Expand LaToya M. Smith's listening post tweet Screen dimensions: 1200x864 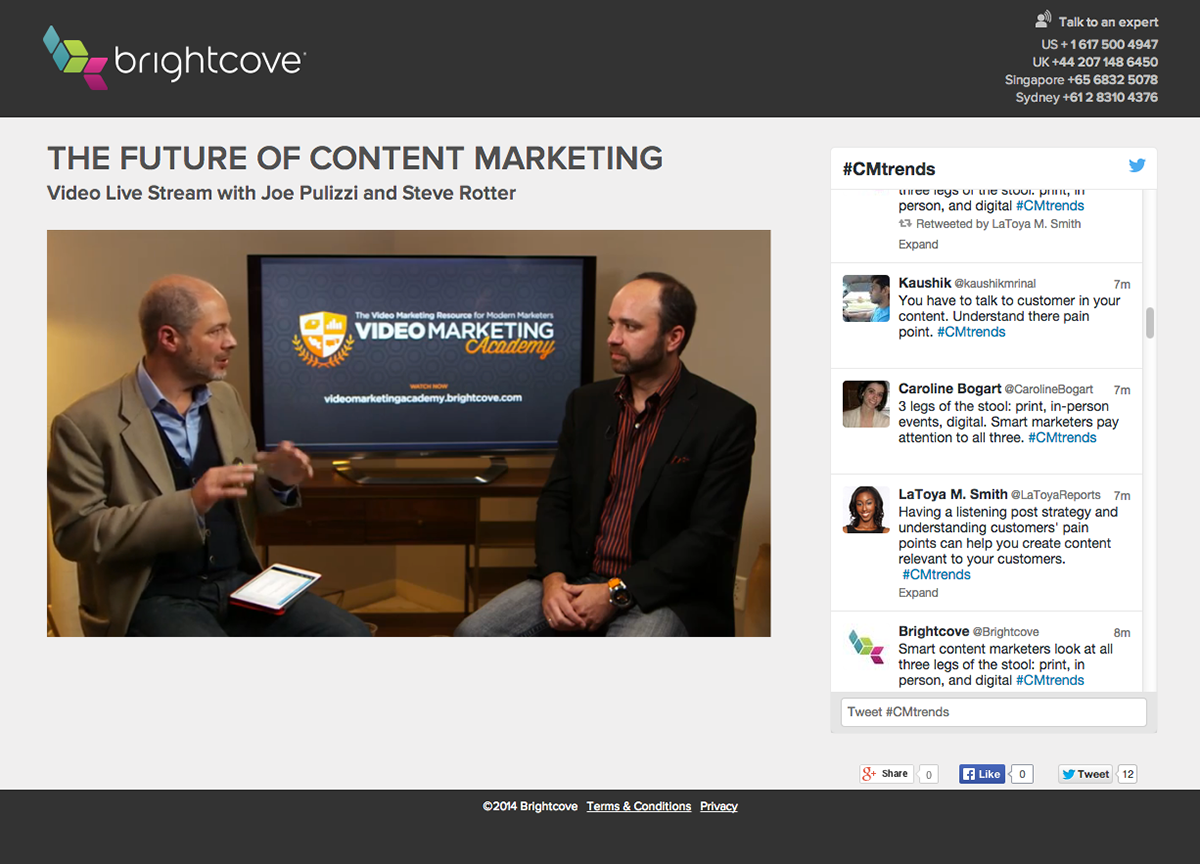click(x=918, y=593)
